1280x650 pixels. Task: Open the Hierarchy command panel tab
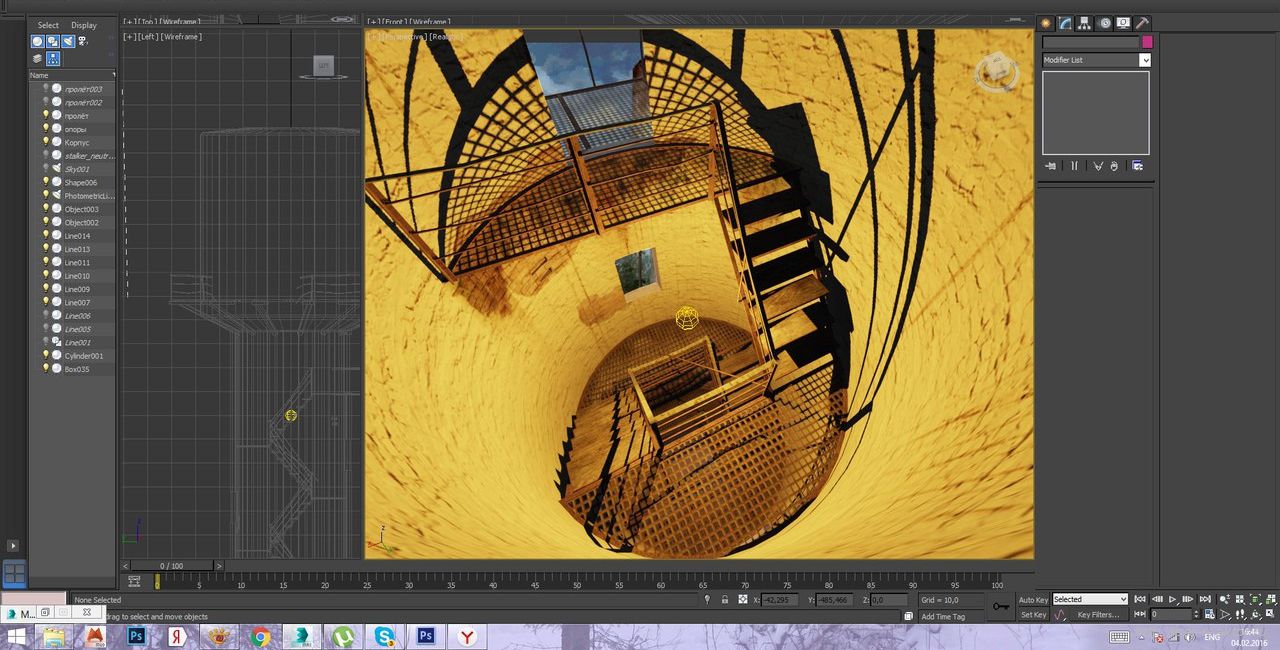(1085, 23)
